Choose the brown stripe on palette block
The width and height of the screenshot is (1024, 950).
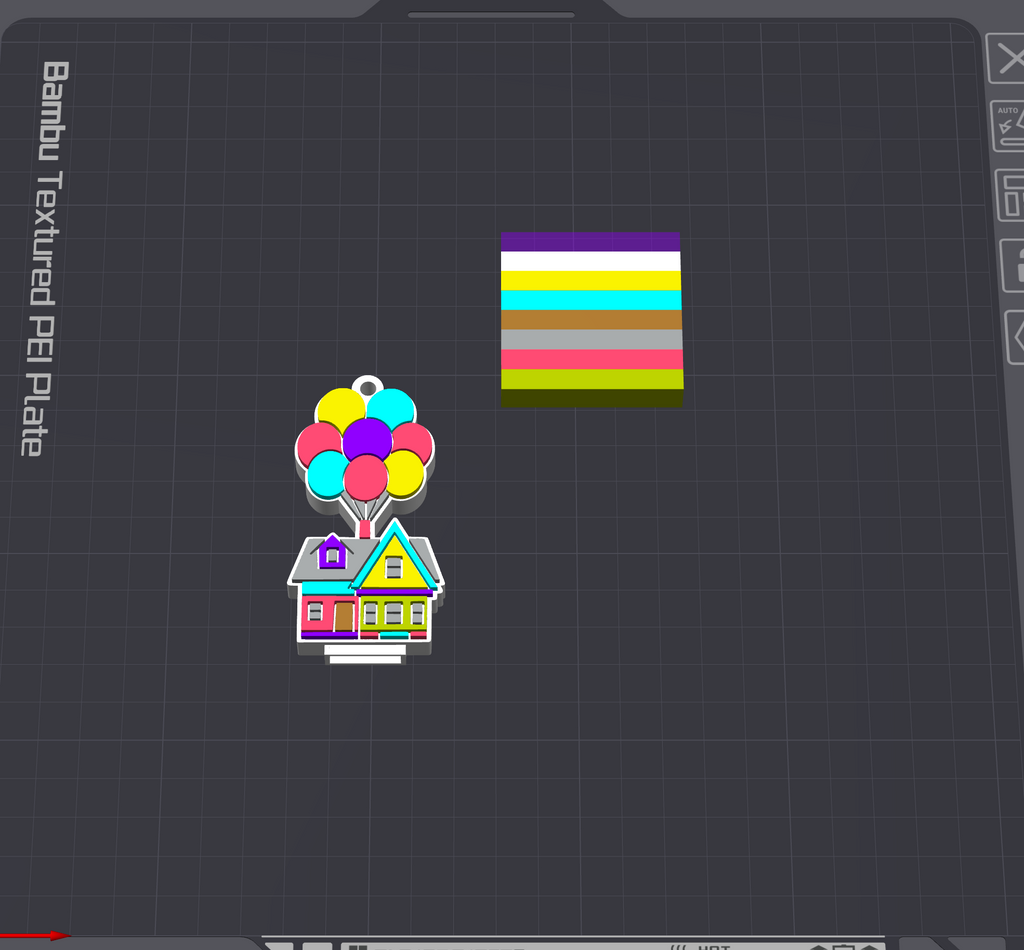[591, 320]
